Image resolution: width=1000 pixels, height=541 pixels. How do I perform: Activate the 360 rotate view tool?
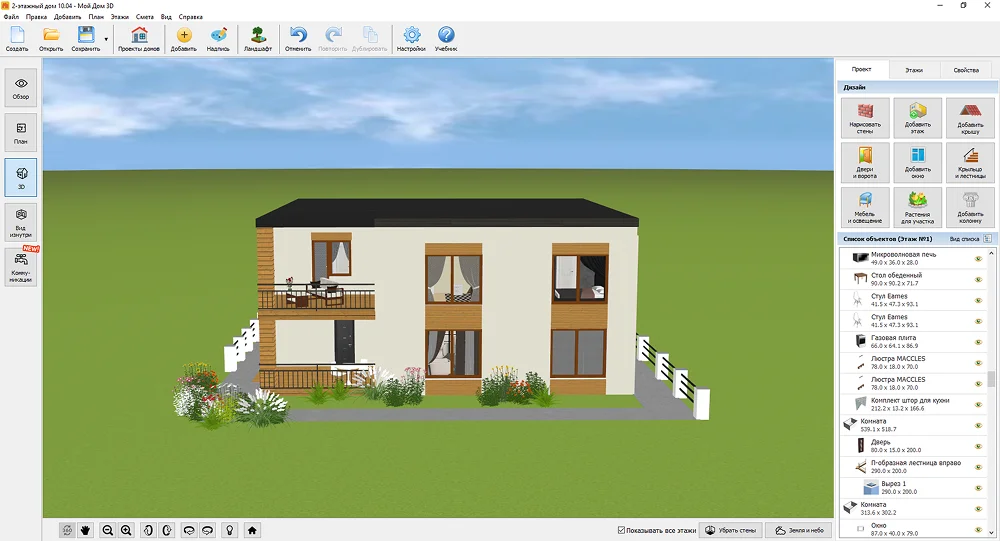click(67, 530)
